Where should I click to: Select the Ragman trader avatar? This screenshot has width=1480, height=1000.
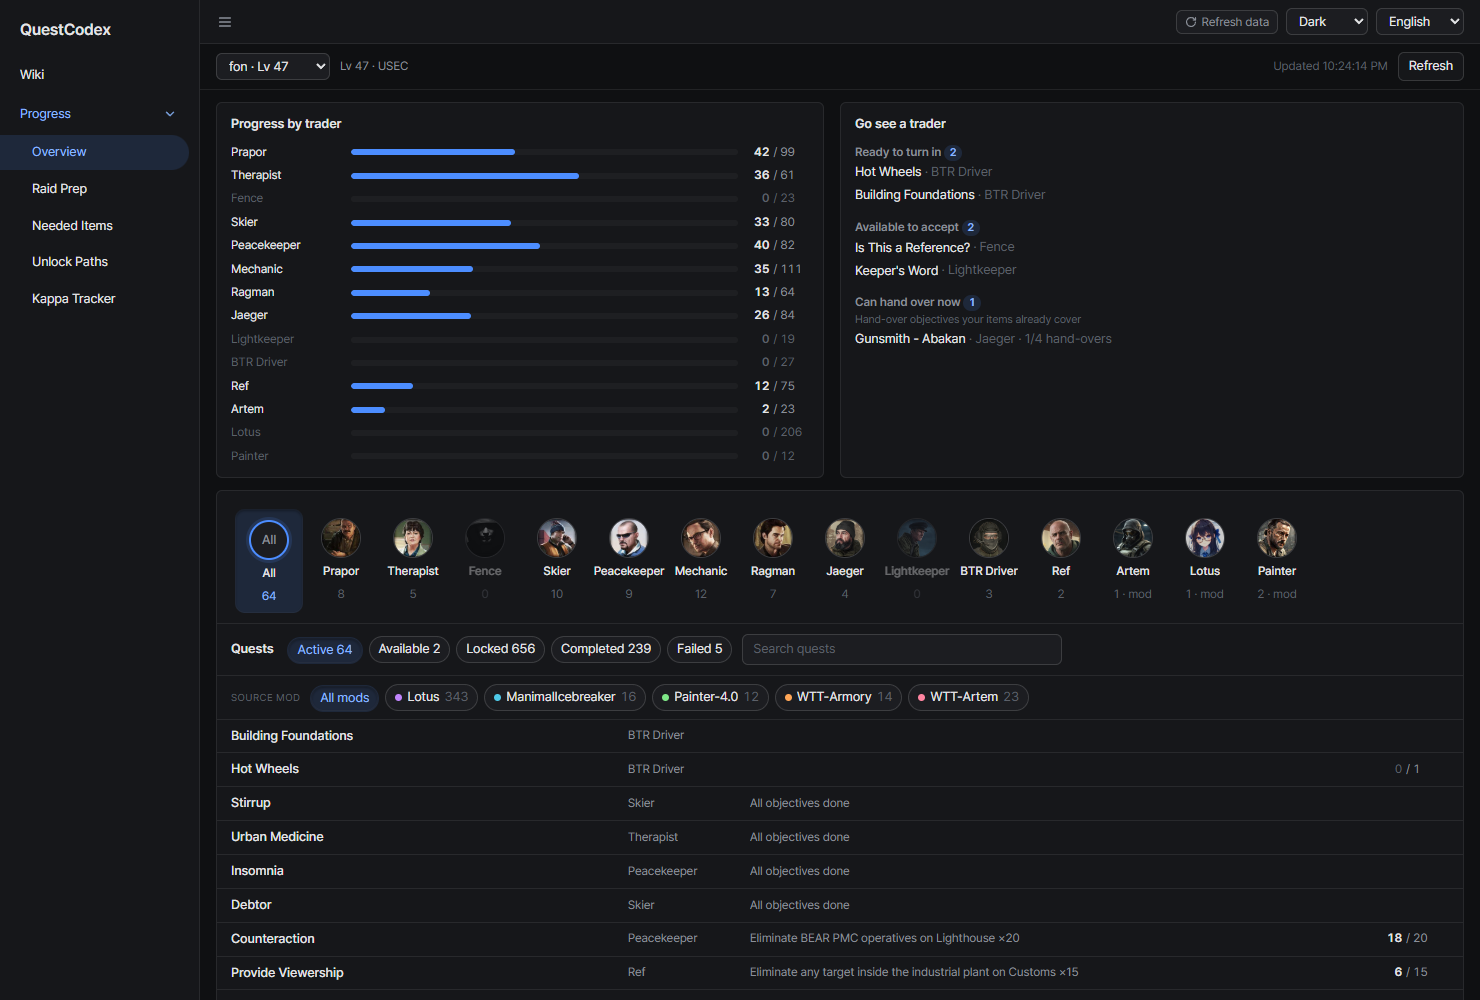773,538
